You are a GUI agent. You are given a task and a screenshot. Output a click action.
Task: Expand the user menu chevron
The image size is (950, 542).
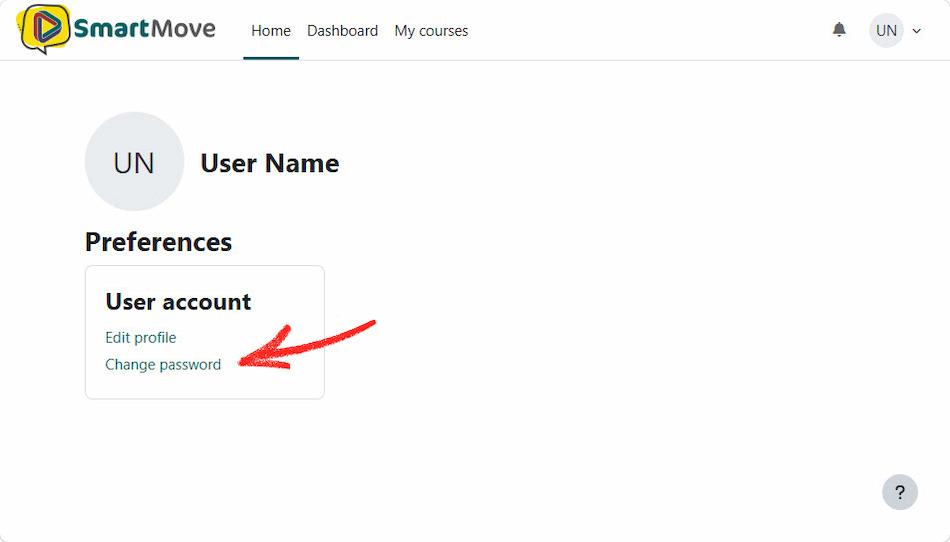917,31
